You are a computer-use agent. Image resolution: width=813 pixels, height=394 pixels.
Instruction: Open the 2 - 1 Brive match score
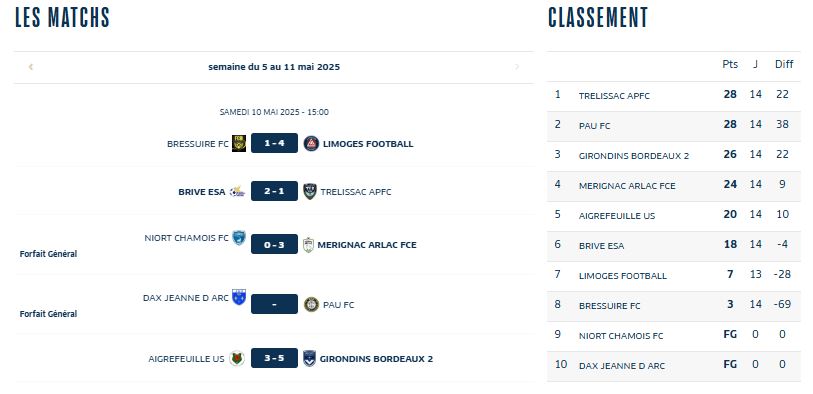(x=274, y=191)
